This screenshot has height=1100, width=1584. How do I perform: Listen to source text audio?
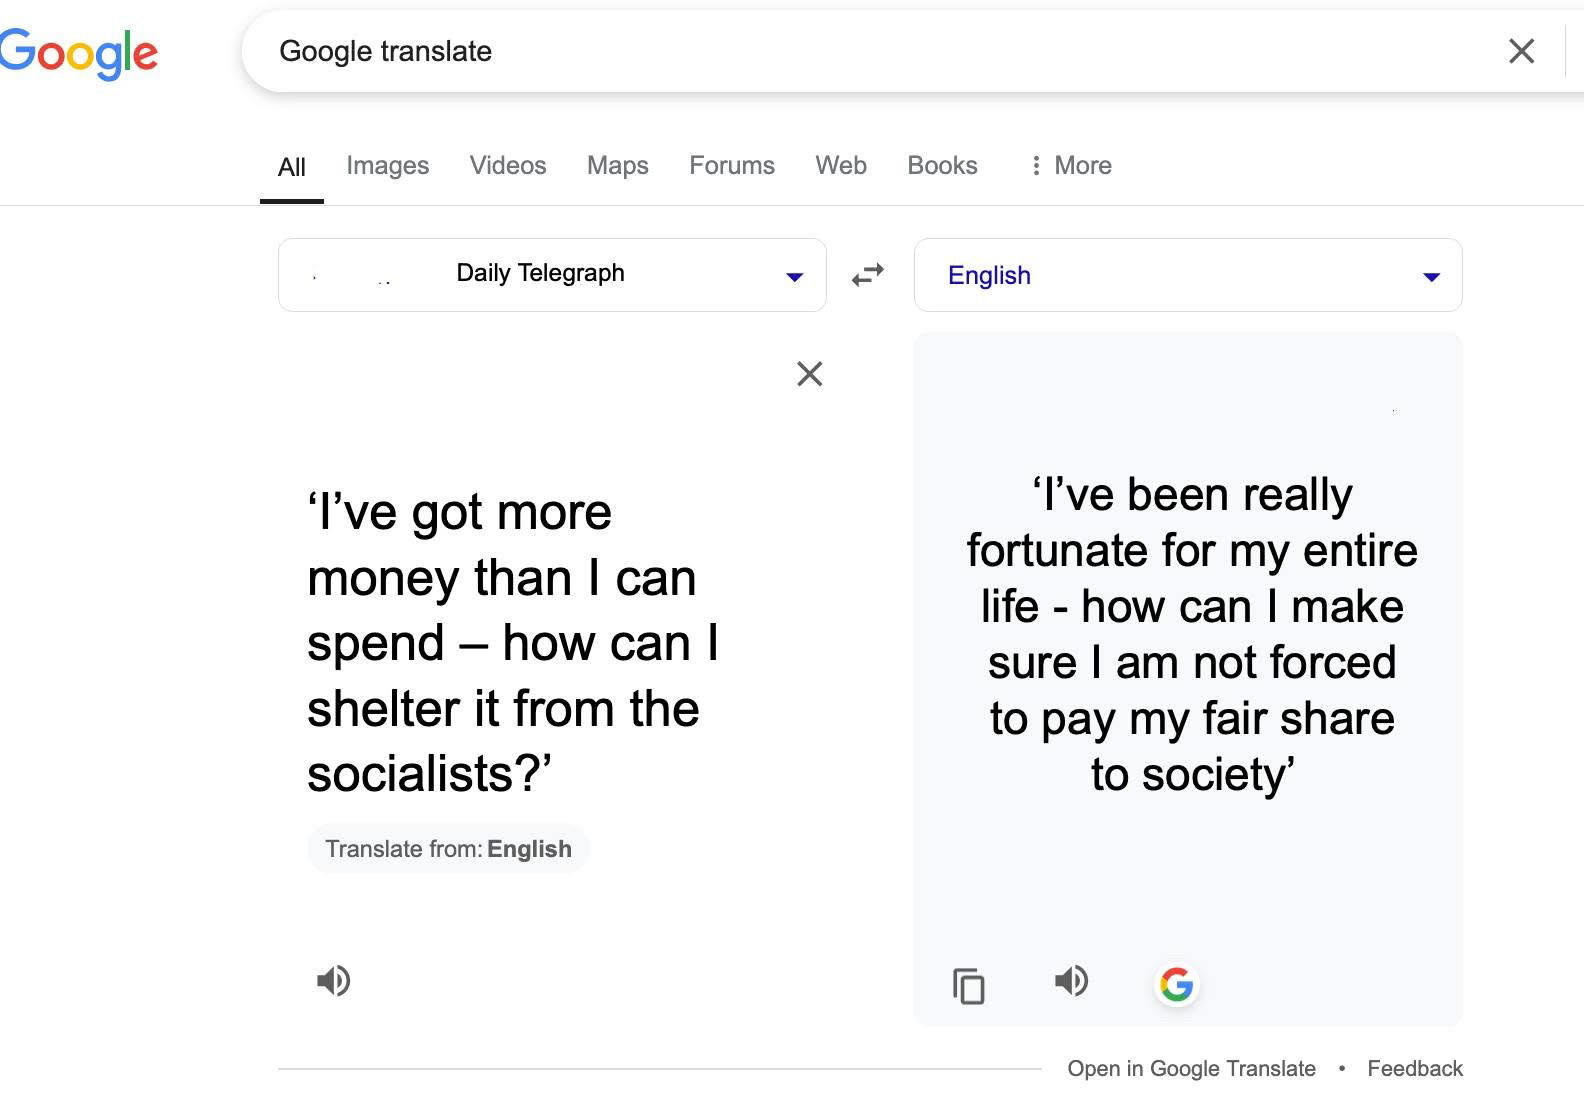334,981
